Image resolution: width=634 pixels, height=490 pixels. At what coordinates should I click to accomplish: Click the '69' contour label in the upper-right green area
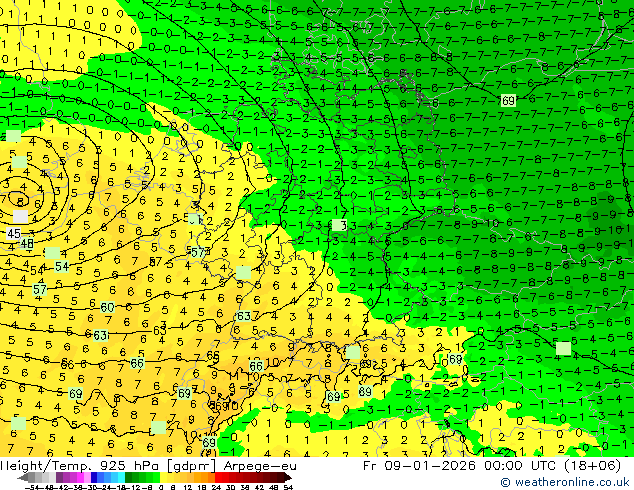click(x=508, y=100)
